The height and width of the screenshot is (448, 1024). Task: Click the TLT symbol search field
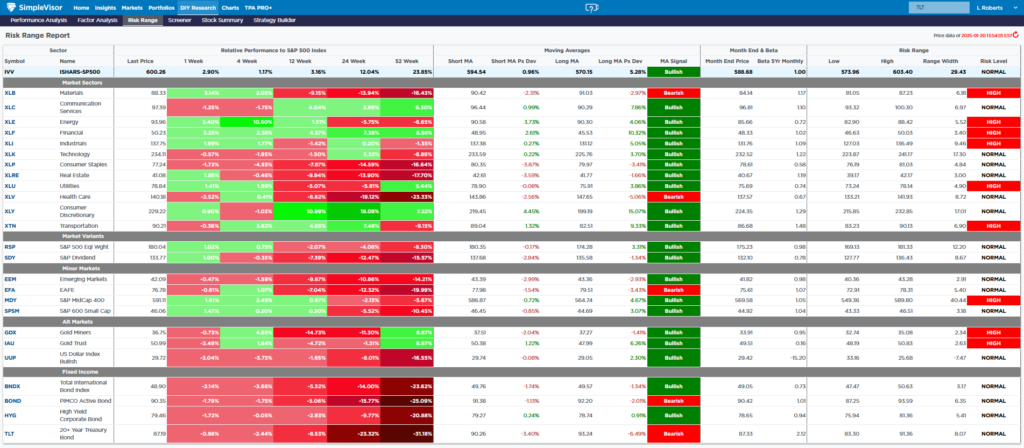coord(937,8)
